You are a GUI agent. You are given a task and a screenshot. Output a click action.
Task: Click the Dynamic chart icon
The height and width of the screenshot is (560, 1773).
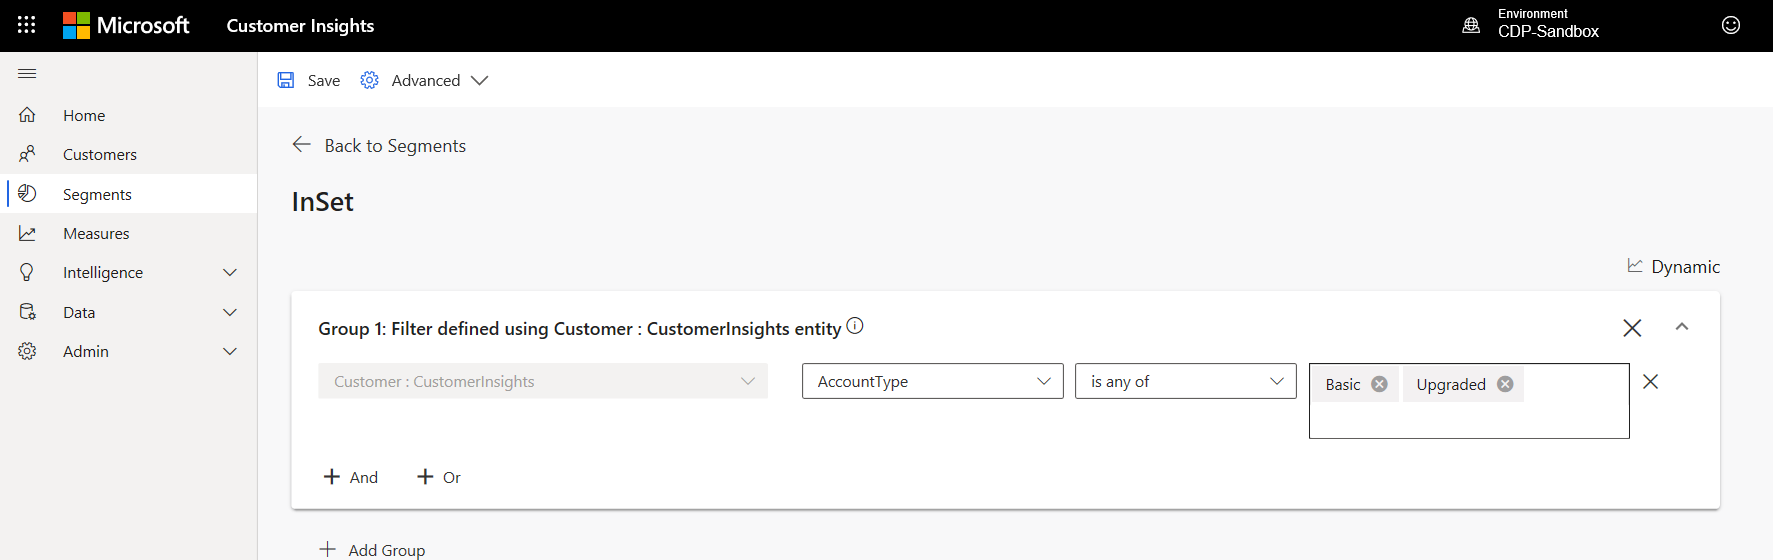pyautogui.click(x=1635, y=265)
